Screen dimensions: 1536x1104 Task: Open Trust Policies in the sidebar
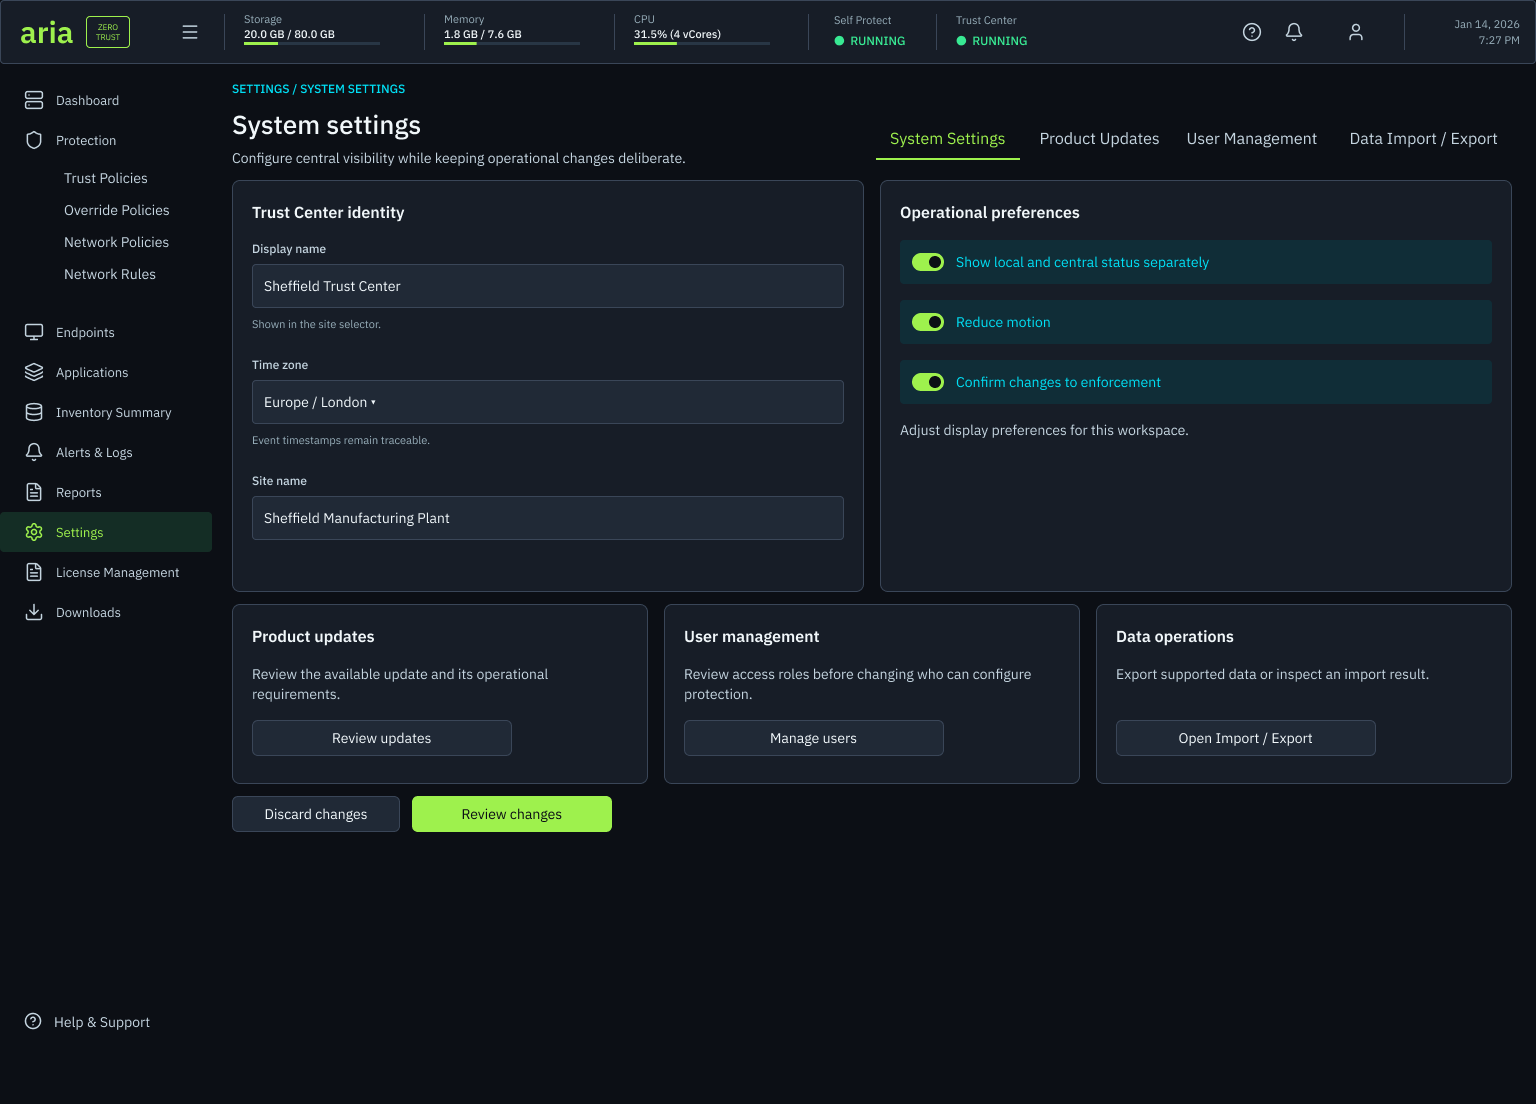click(106, 178)
